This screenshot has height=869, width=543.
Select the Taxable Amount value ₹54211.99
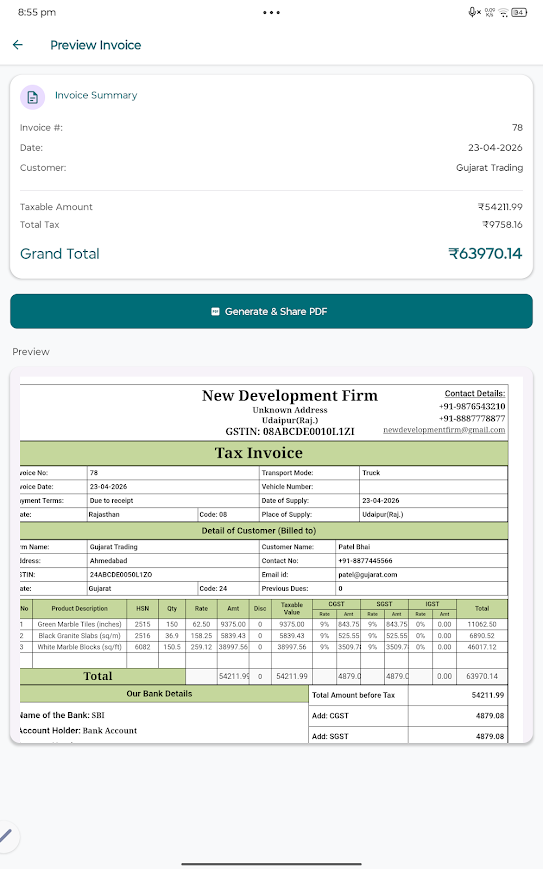click(500, 207)
